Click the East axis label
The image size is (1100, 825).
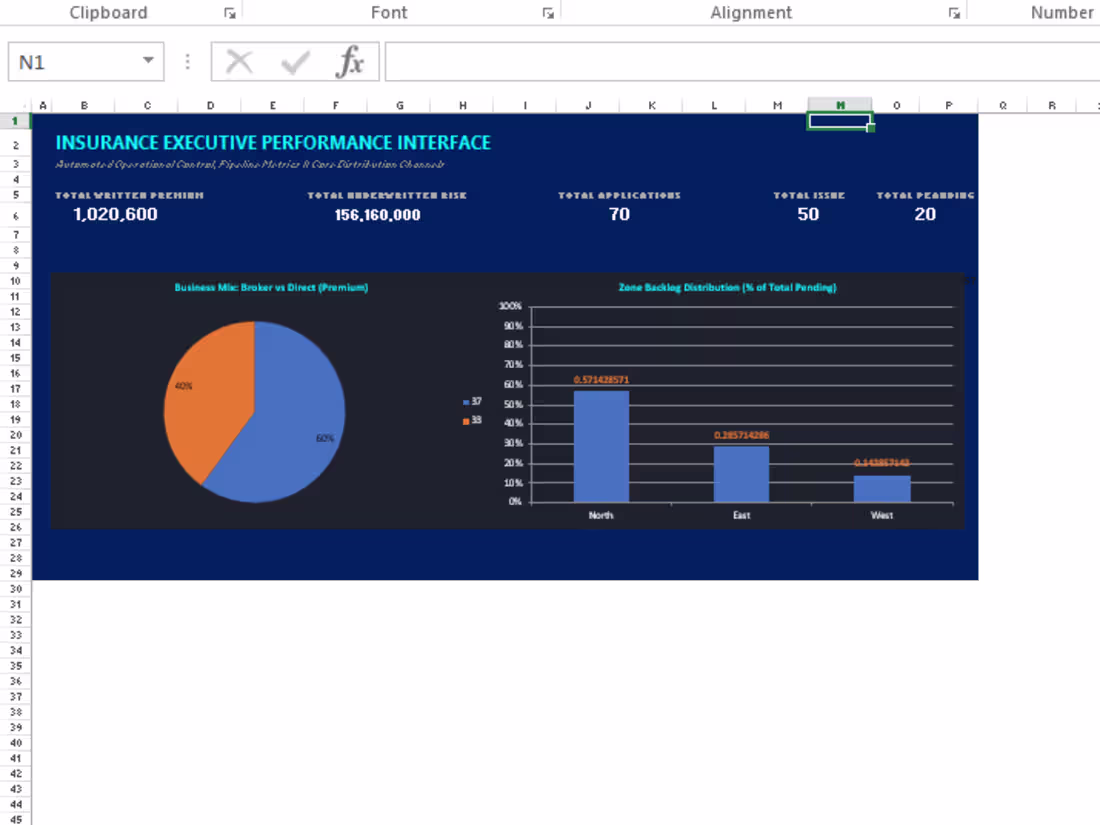(742, 516)
